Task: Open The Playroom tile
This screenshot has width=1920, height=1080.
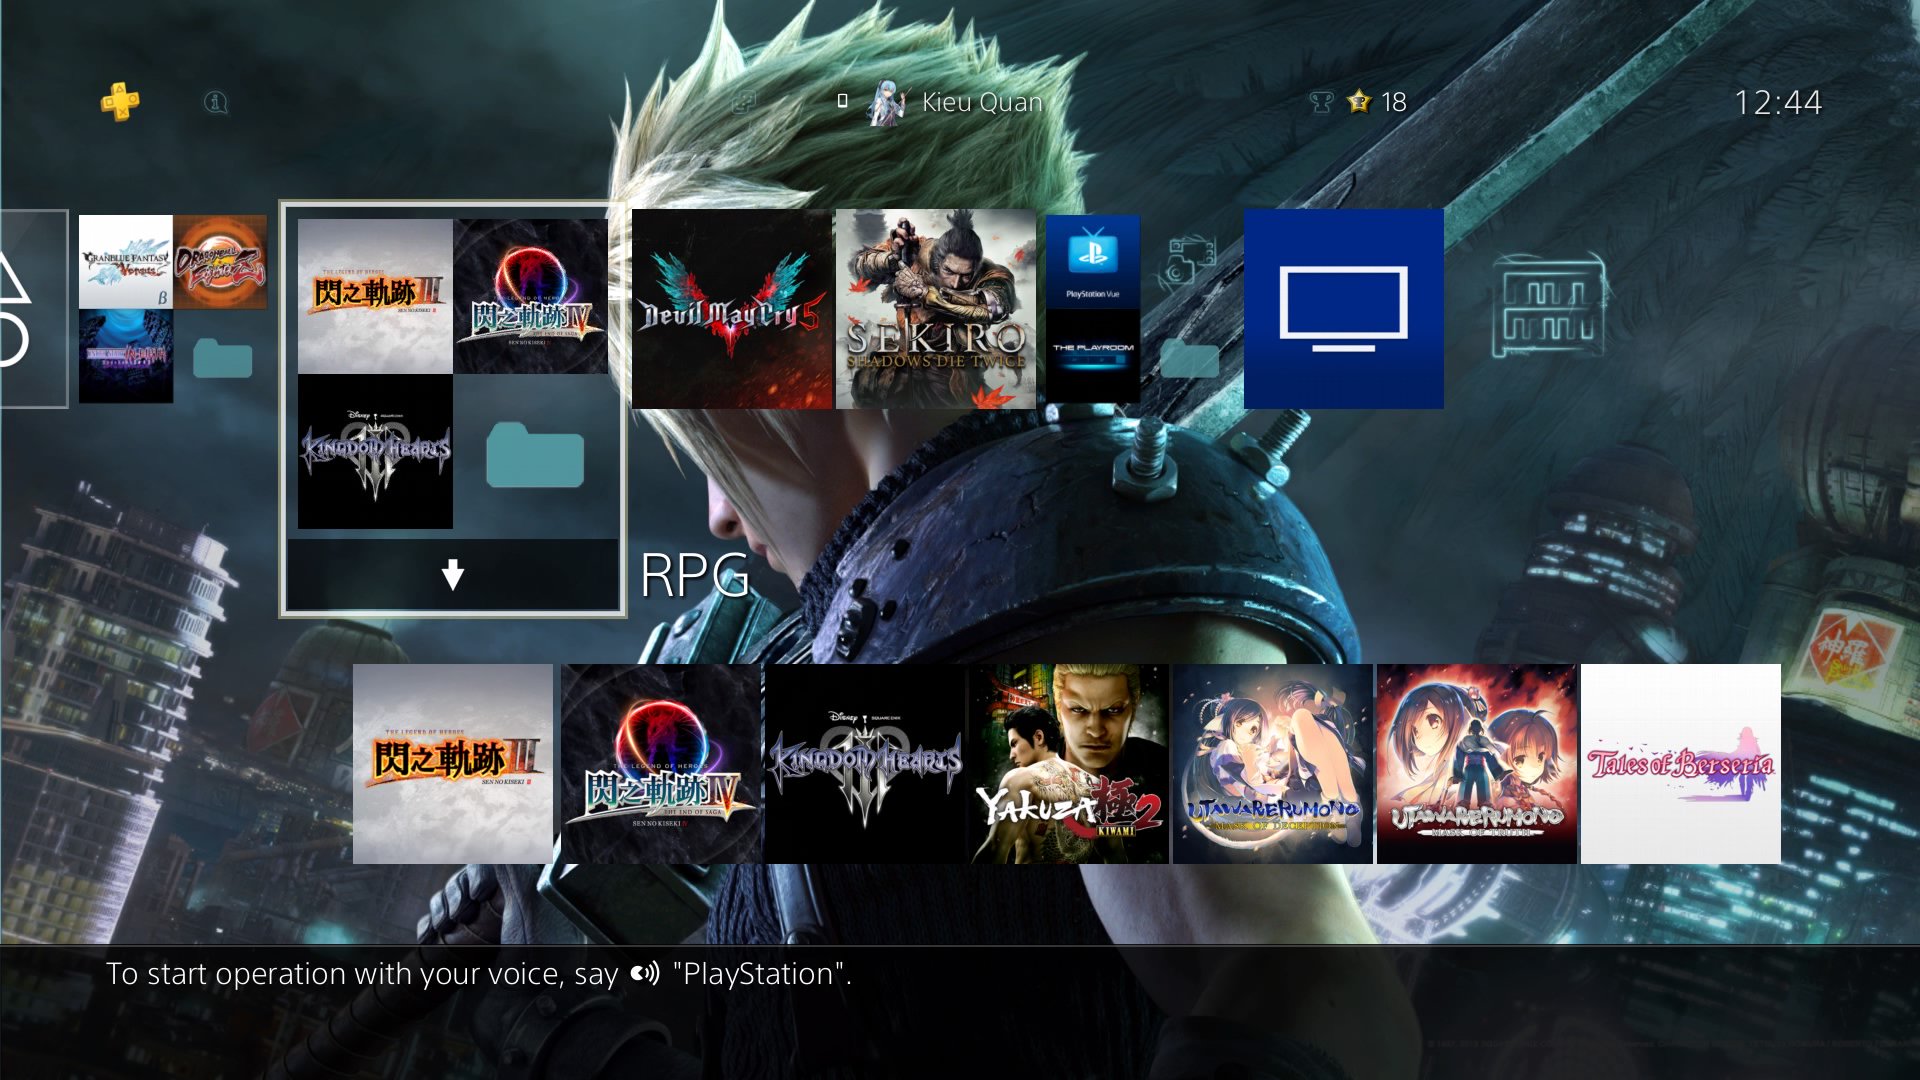Action: tap(1093, 356)
